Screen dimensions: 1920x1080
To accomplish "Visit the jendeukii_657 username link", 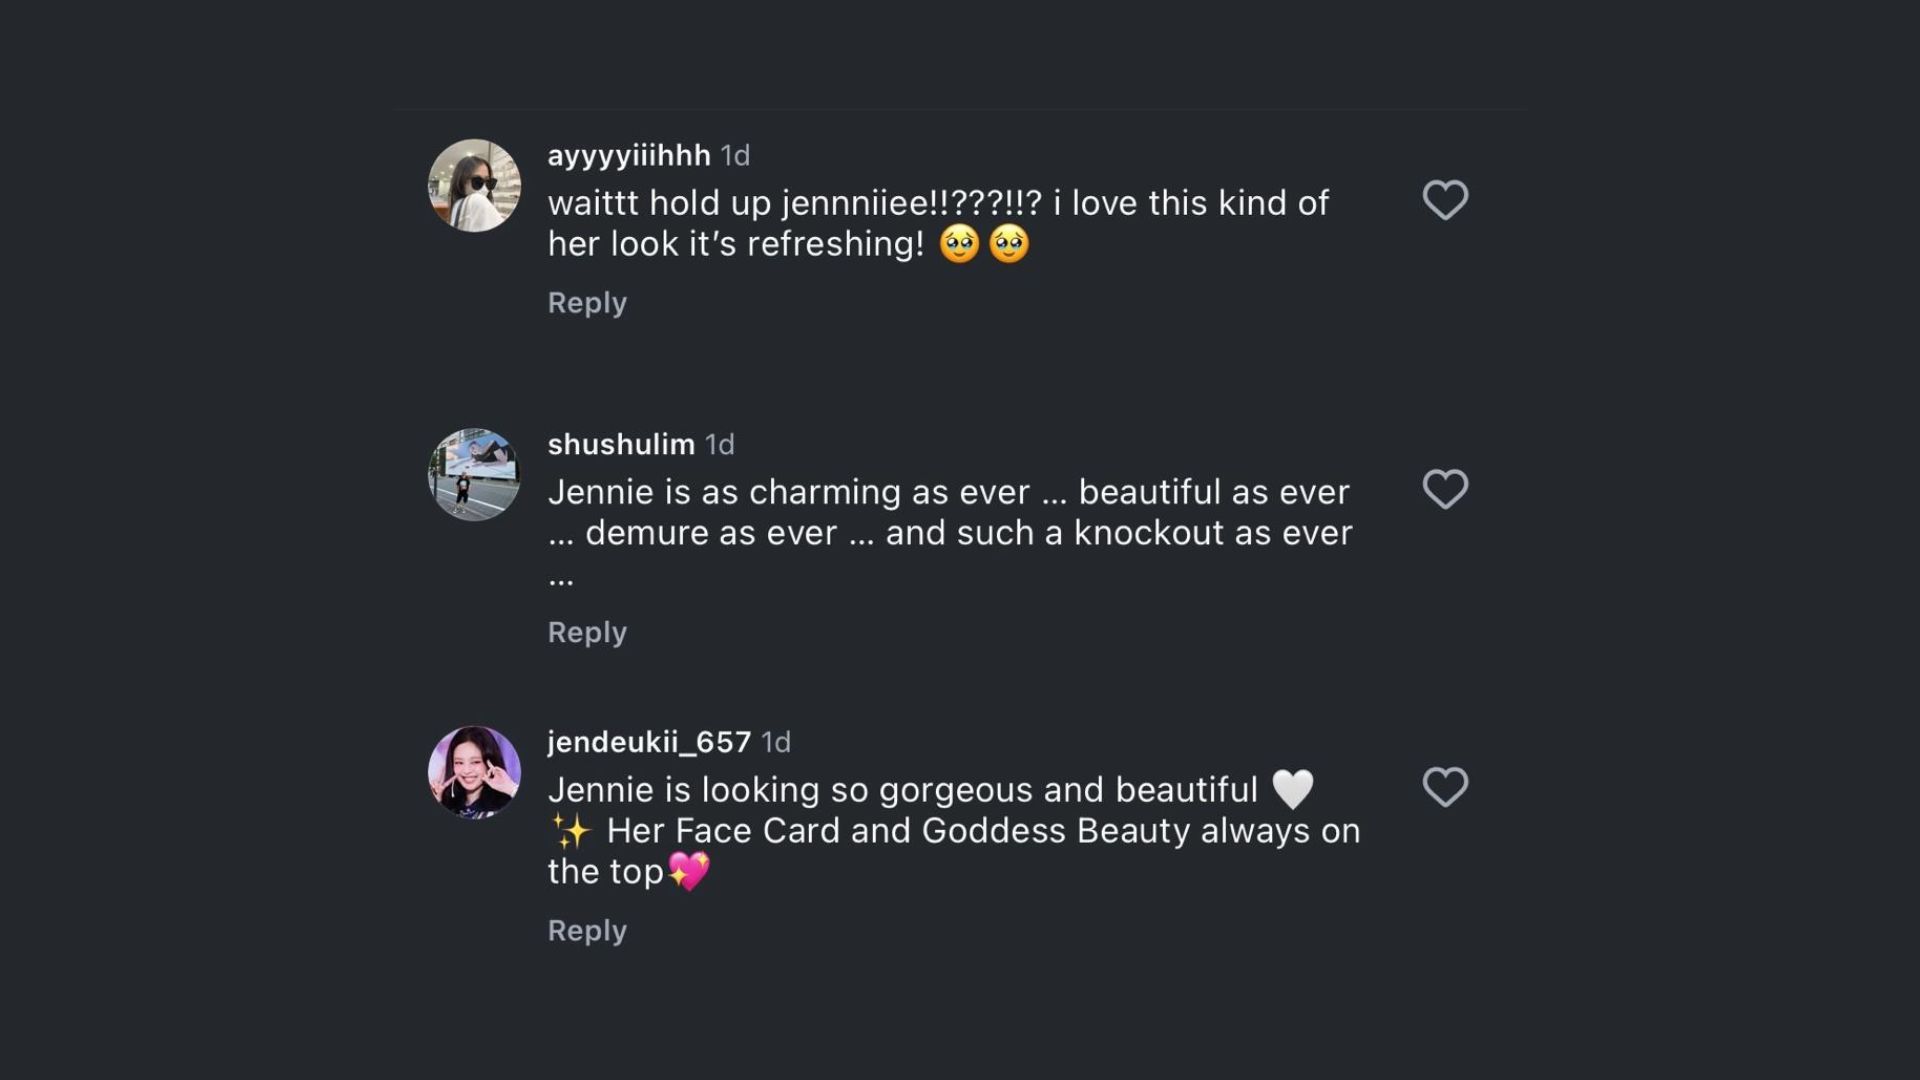I will click(x=649, y=742).
